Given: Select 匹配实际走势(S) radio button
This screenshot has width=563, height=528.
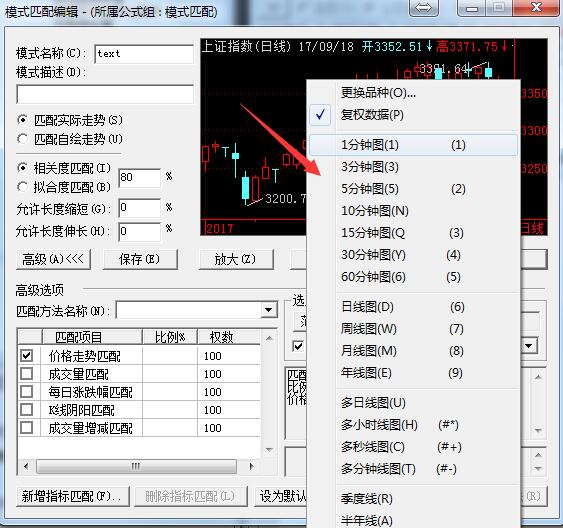Looking at the screenshot, I should pyautogui.click(x=22, y=120).
